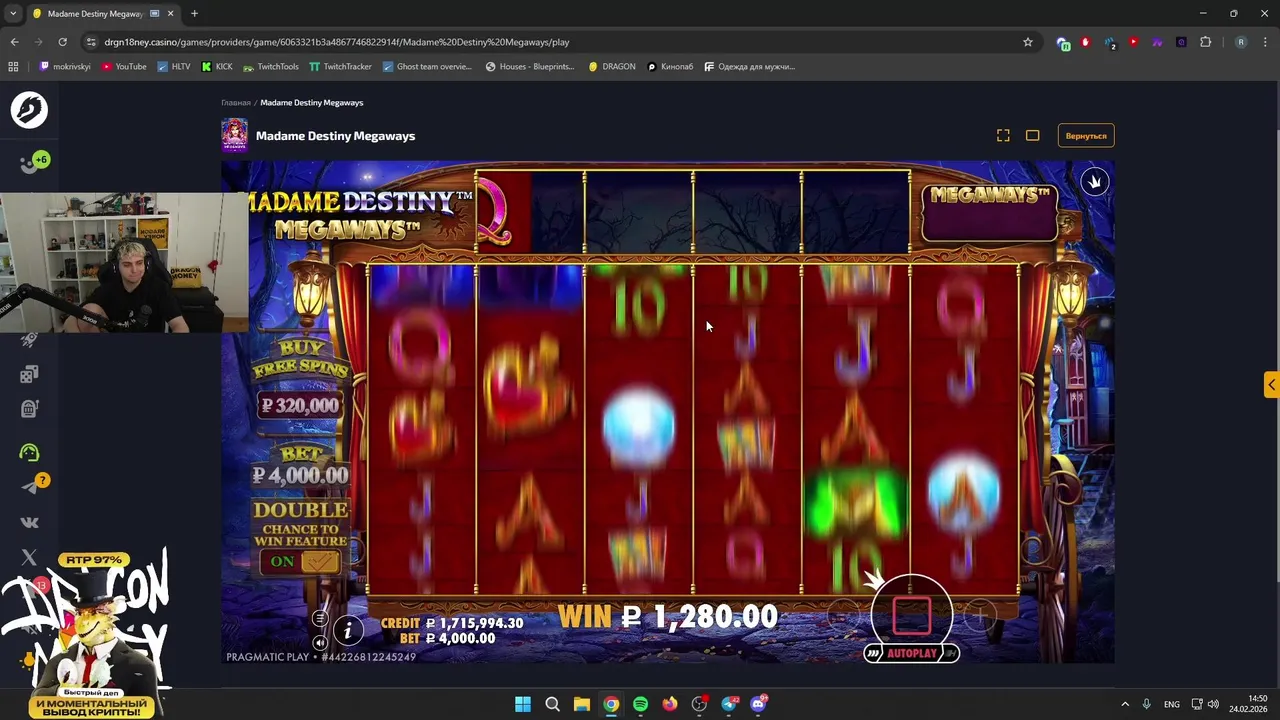Expand the orange side panel arrow
This screenshot has width=1280, height=720.
[x=1271, y=384]
